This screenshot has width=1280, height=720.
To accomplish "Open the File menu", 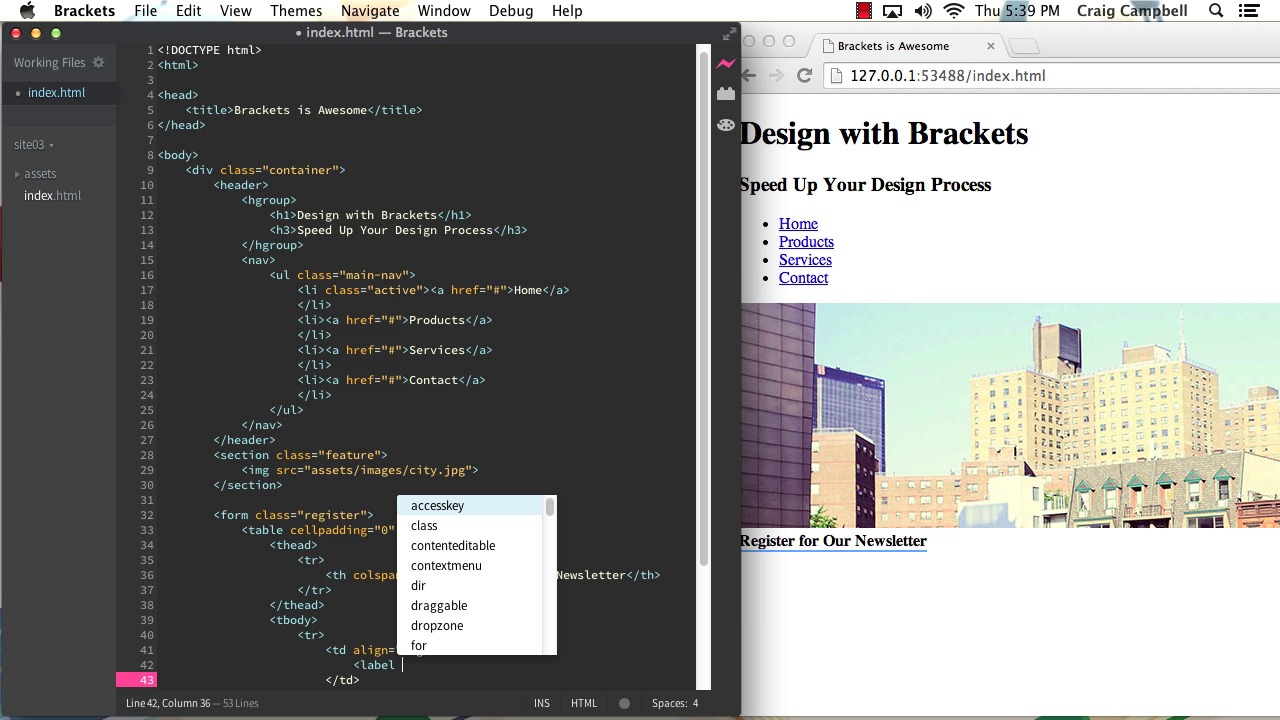I will point(145,11).
